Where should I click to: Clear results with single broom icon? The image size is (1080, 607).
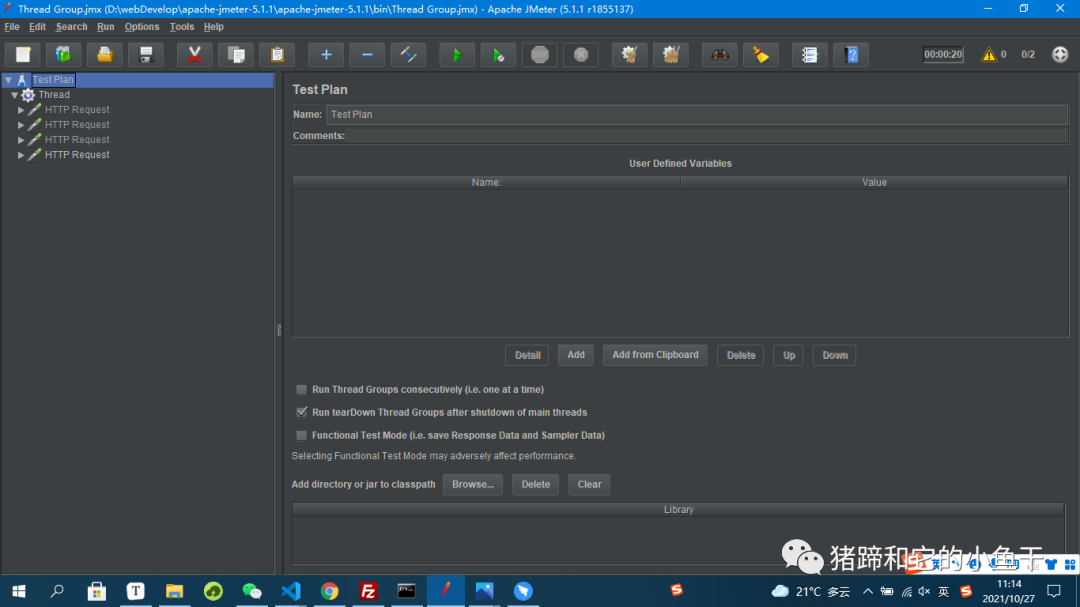tap(630, 54)
